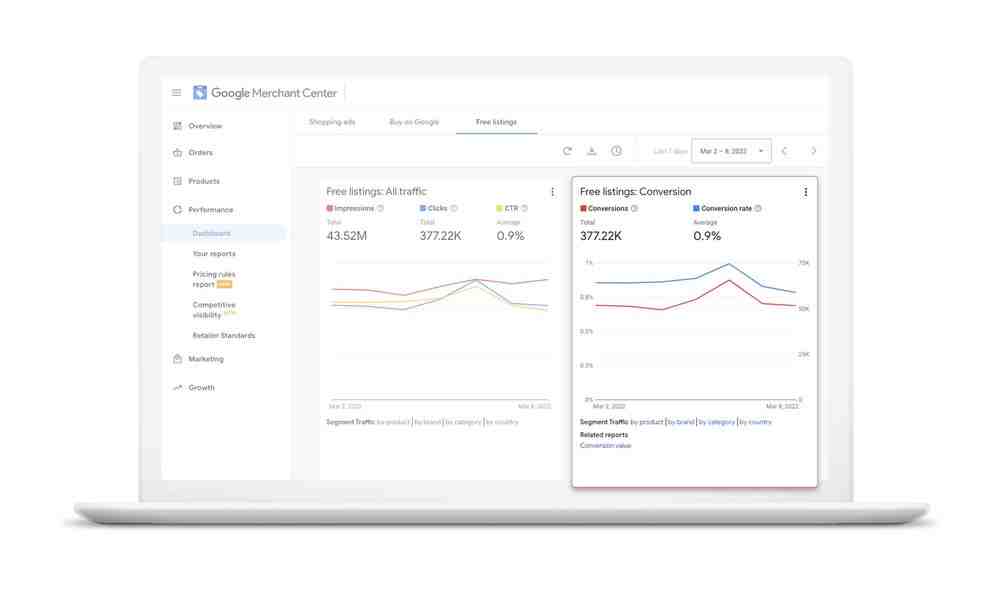1000x604 pixels.
Task: Open Conversion card options menu
Action: coord(805,192)
